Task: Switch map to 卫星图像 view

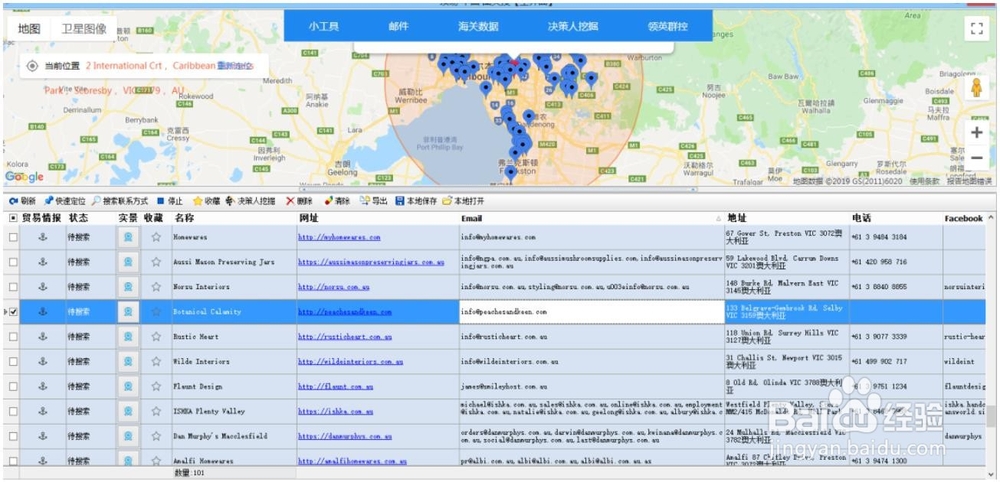Action: pyautogui.click(x=84, y=29)
